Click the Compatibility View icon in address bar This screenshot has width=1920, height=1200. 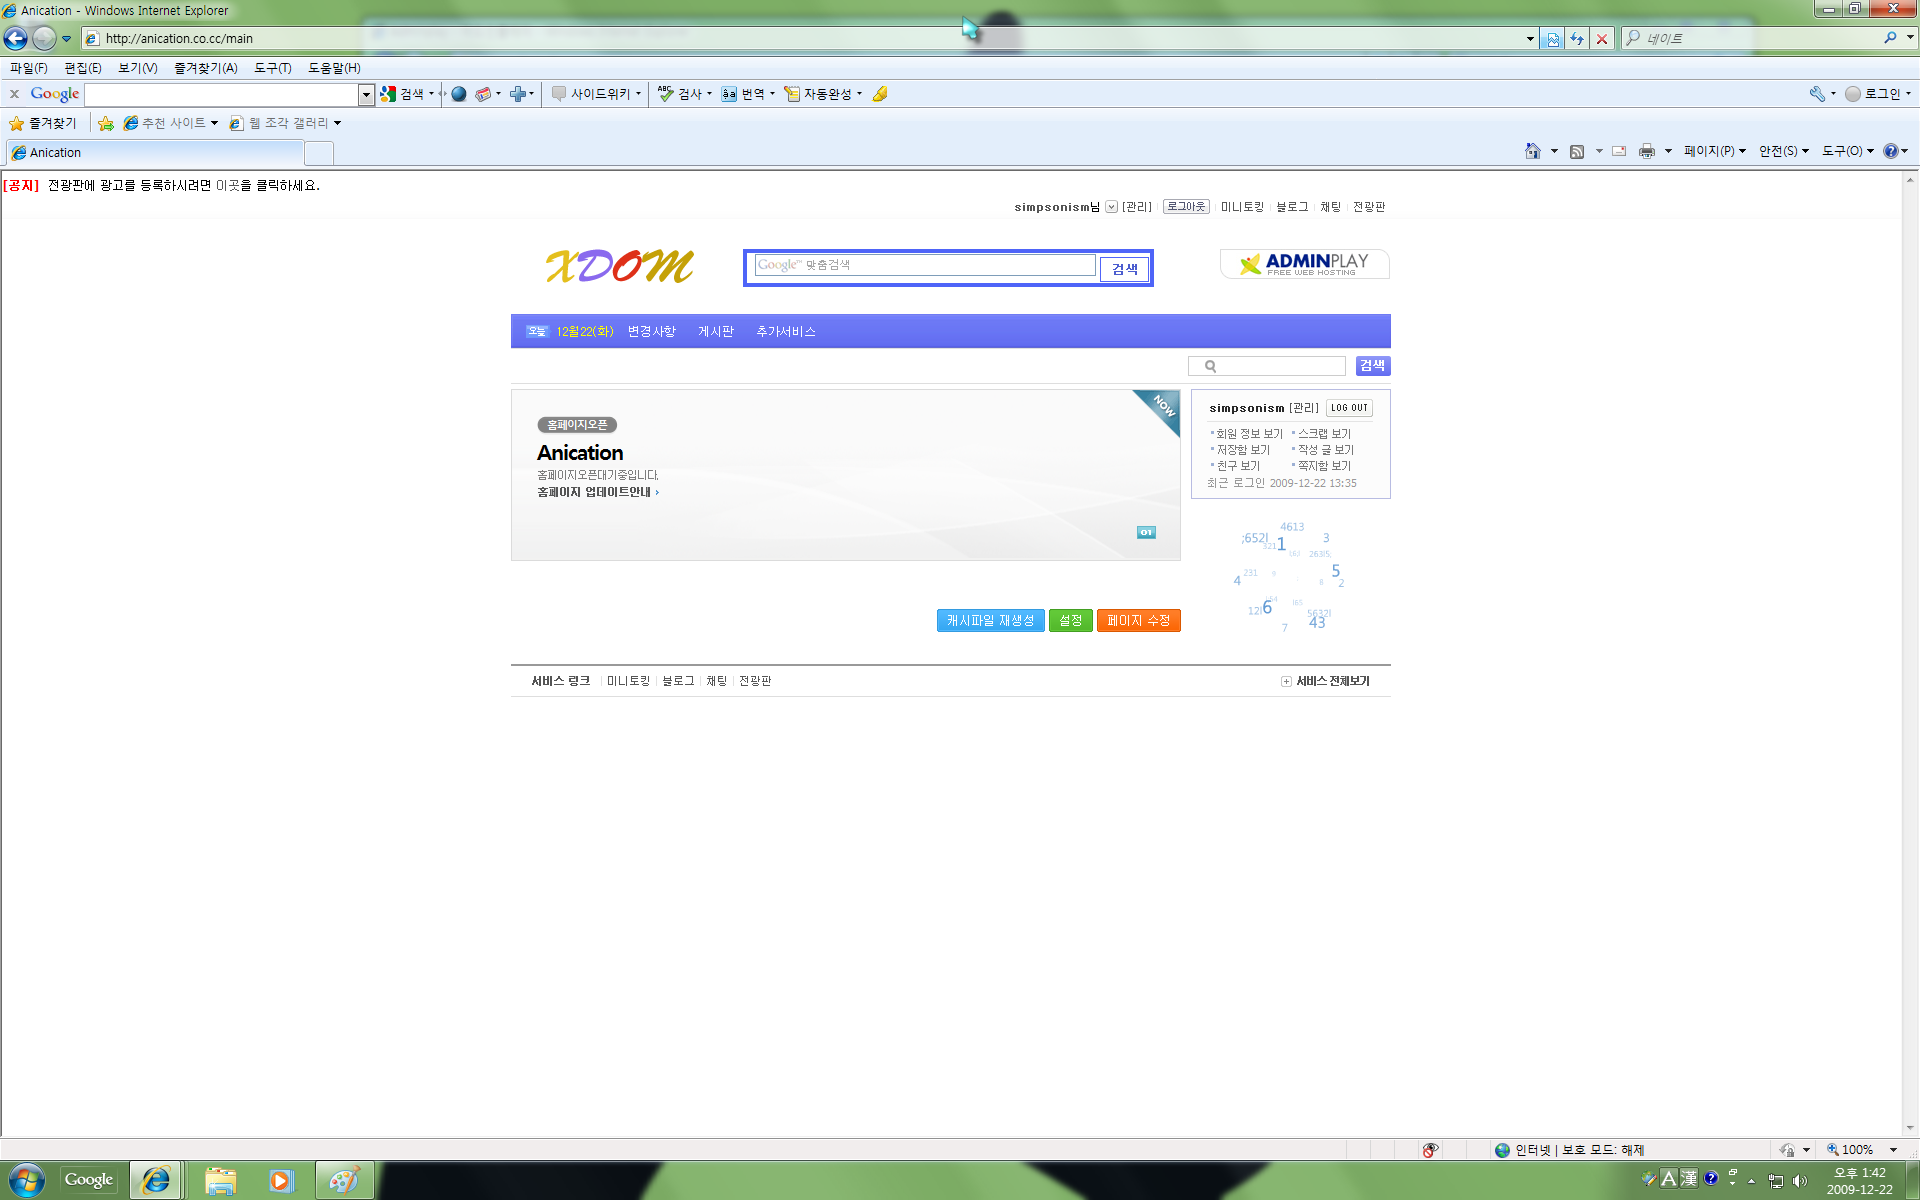tap(1552, 38)
